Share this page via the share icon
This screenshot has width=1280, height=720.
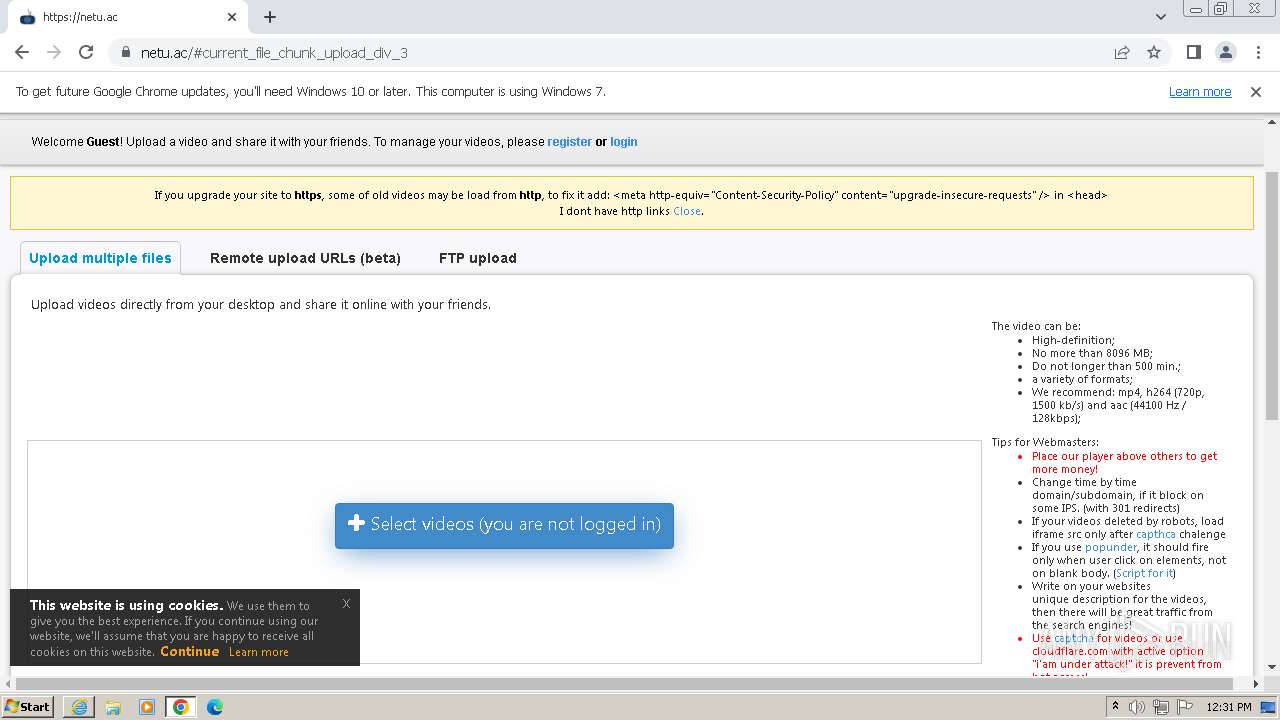pos(1122,52)
